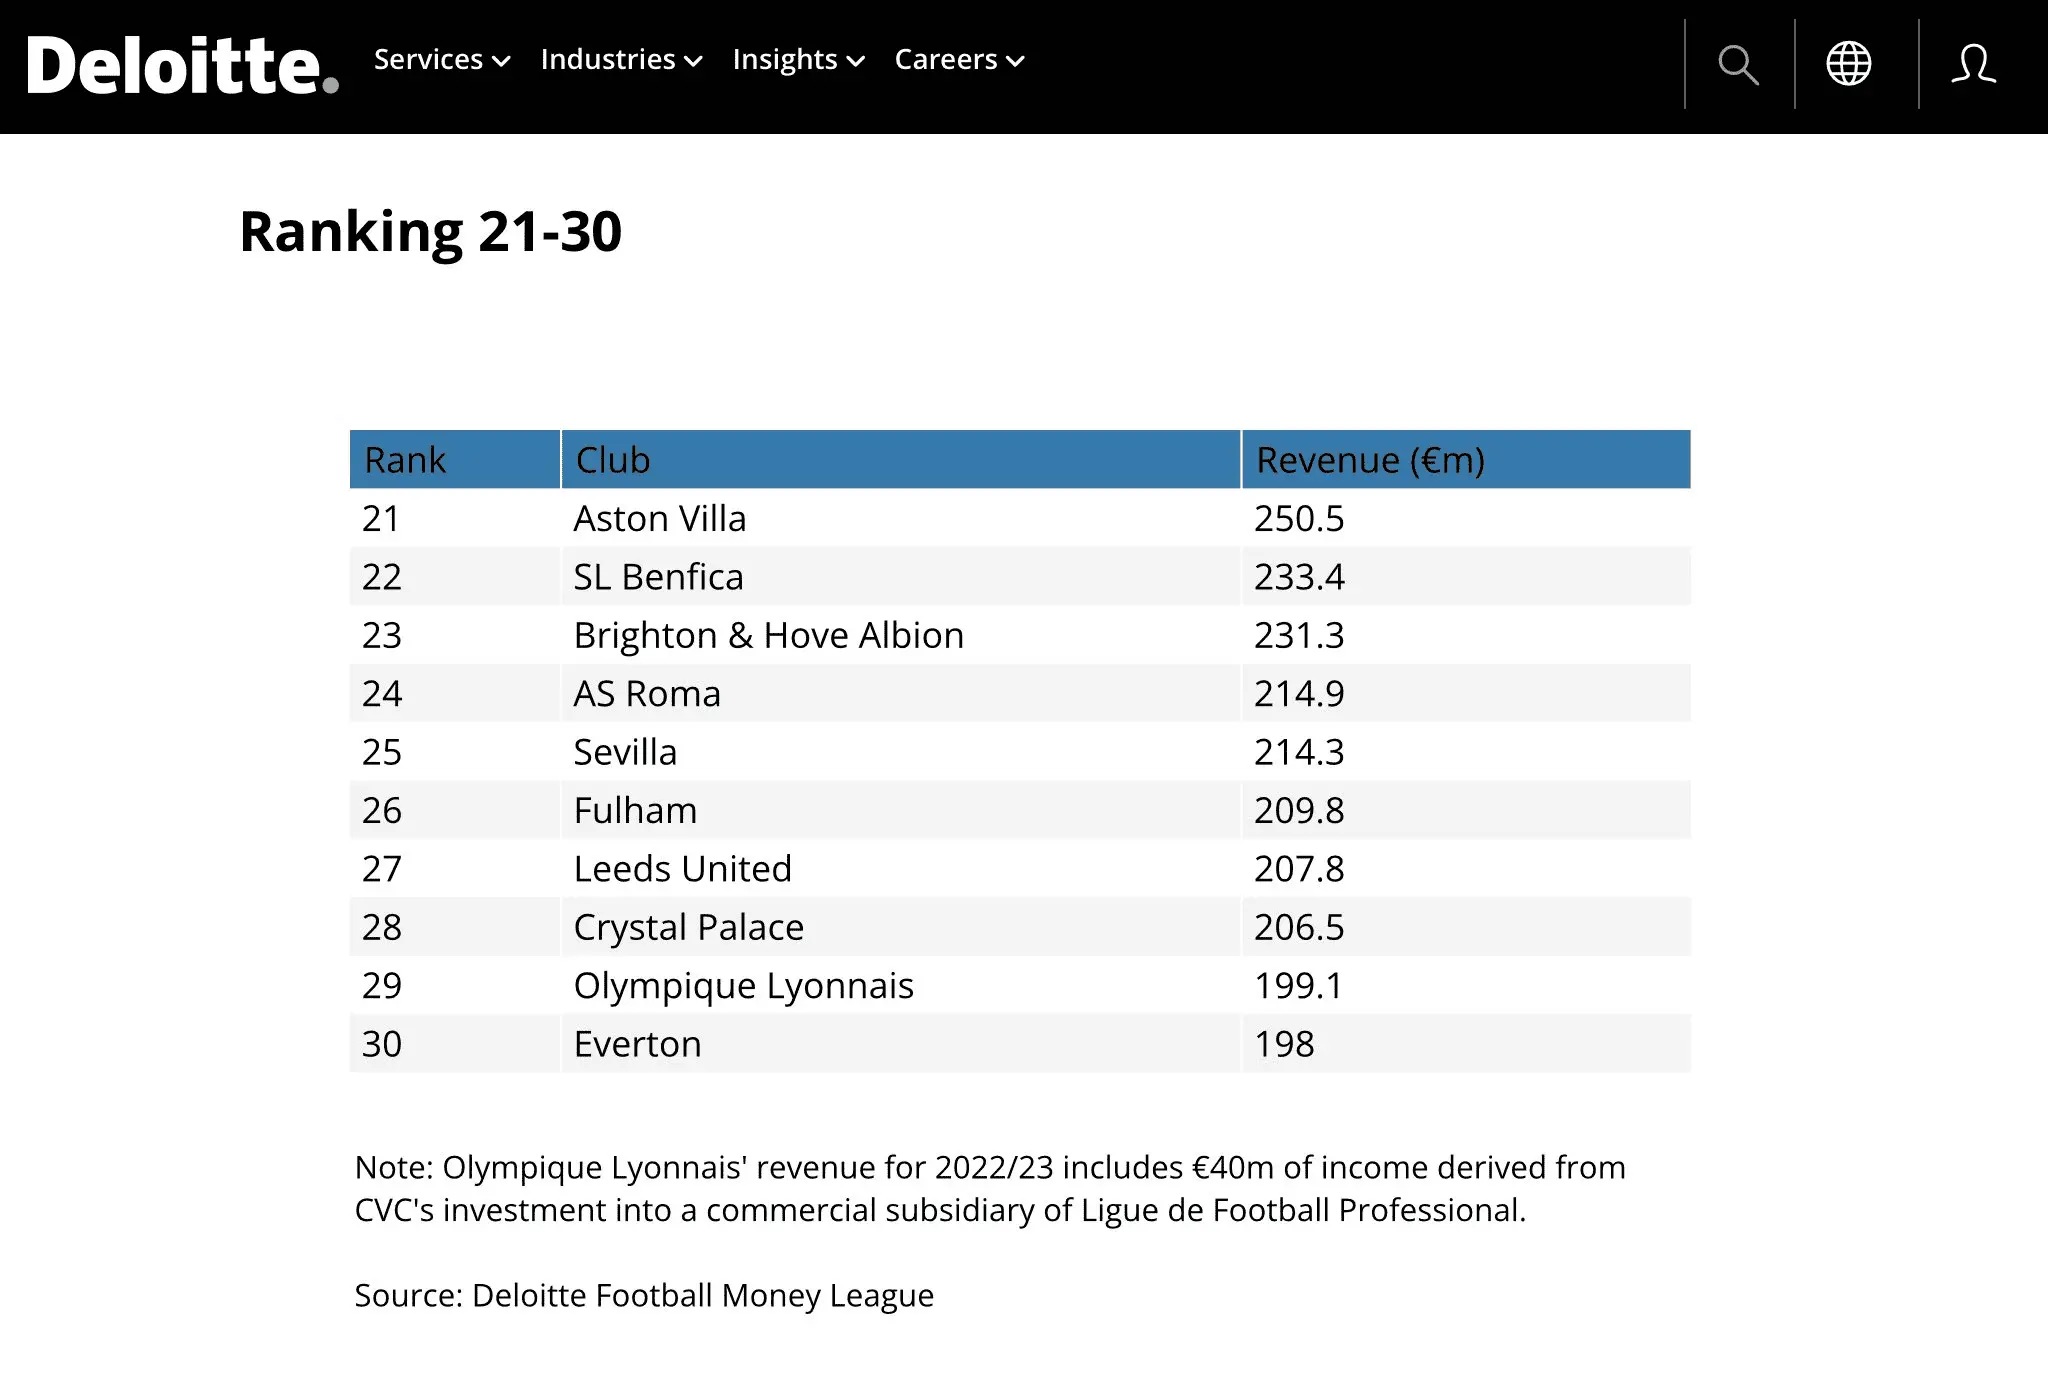Open the Careers menu
The image size is (2048, 1384).
[x=959, y=60]
